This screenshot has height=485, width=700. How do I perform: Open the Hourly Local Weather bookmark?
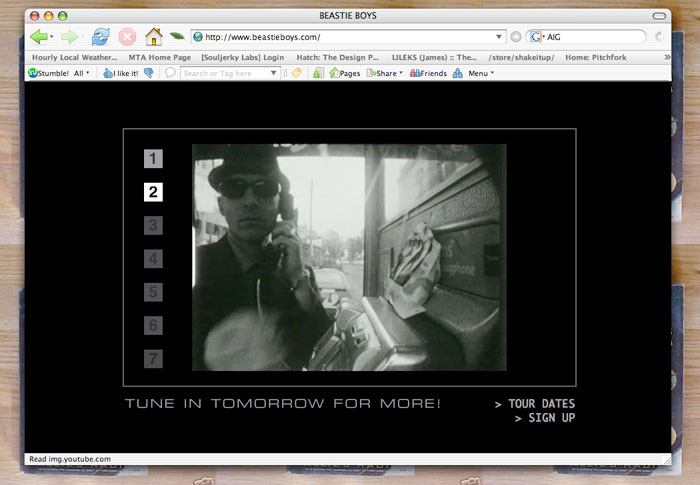point(75,57)
